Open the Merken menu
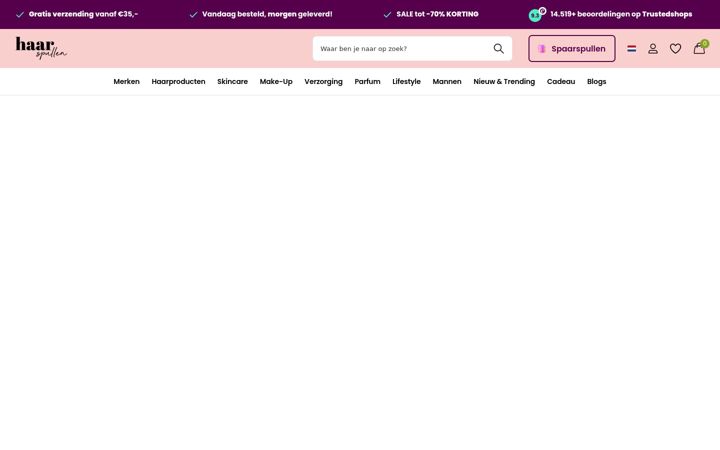 tap(126, 82)
